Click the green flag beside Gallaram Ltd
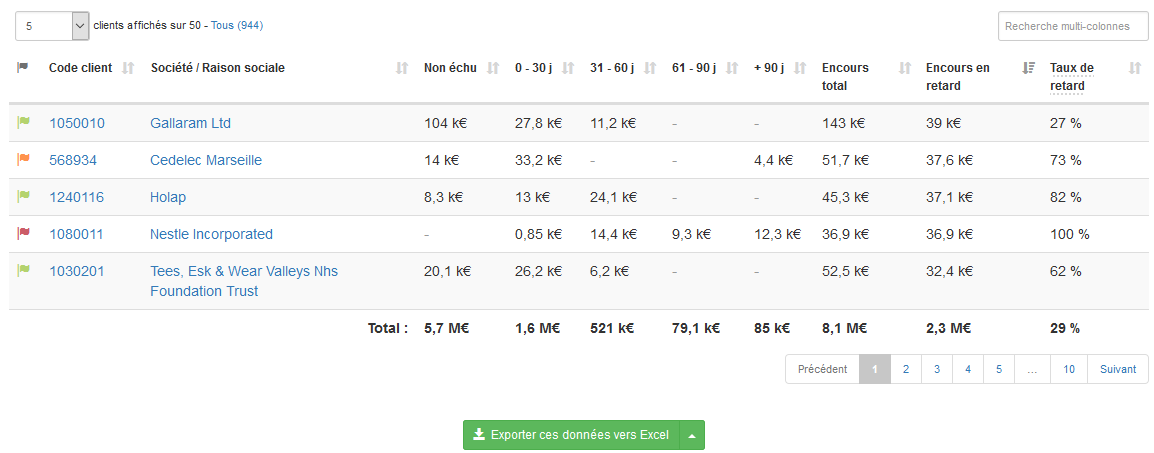 [23, 123]
